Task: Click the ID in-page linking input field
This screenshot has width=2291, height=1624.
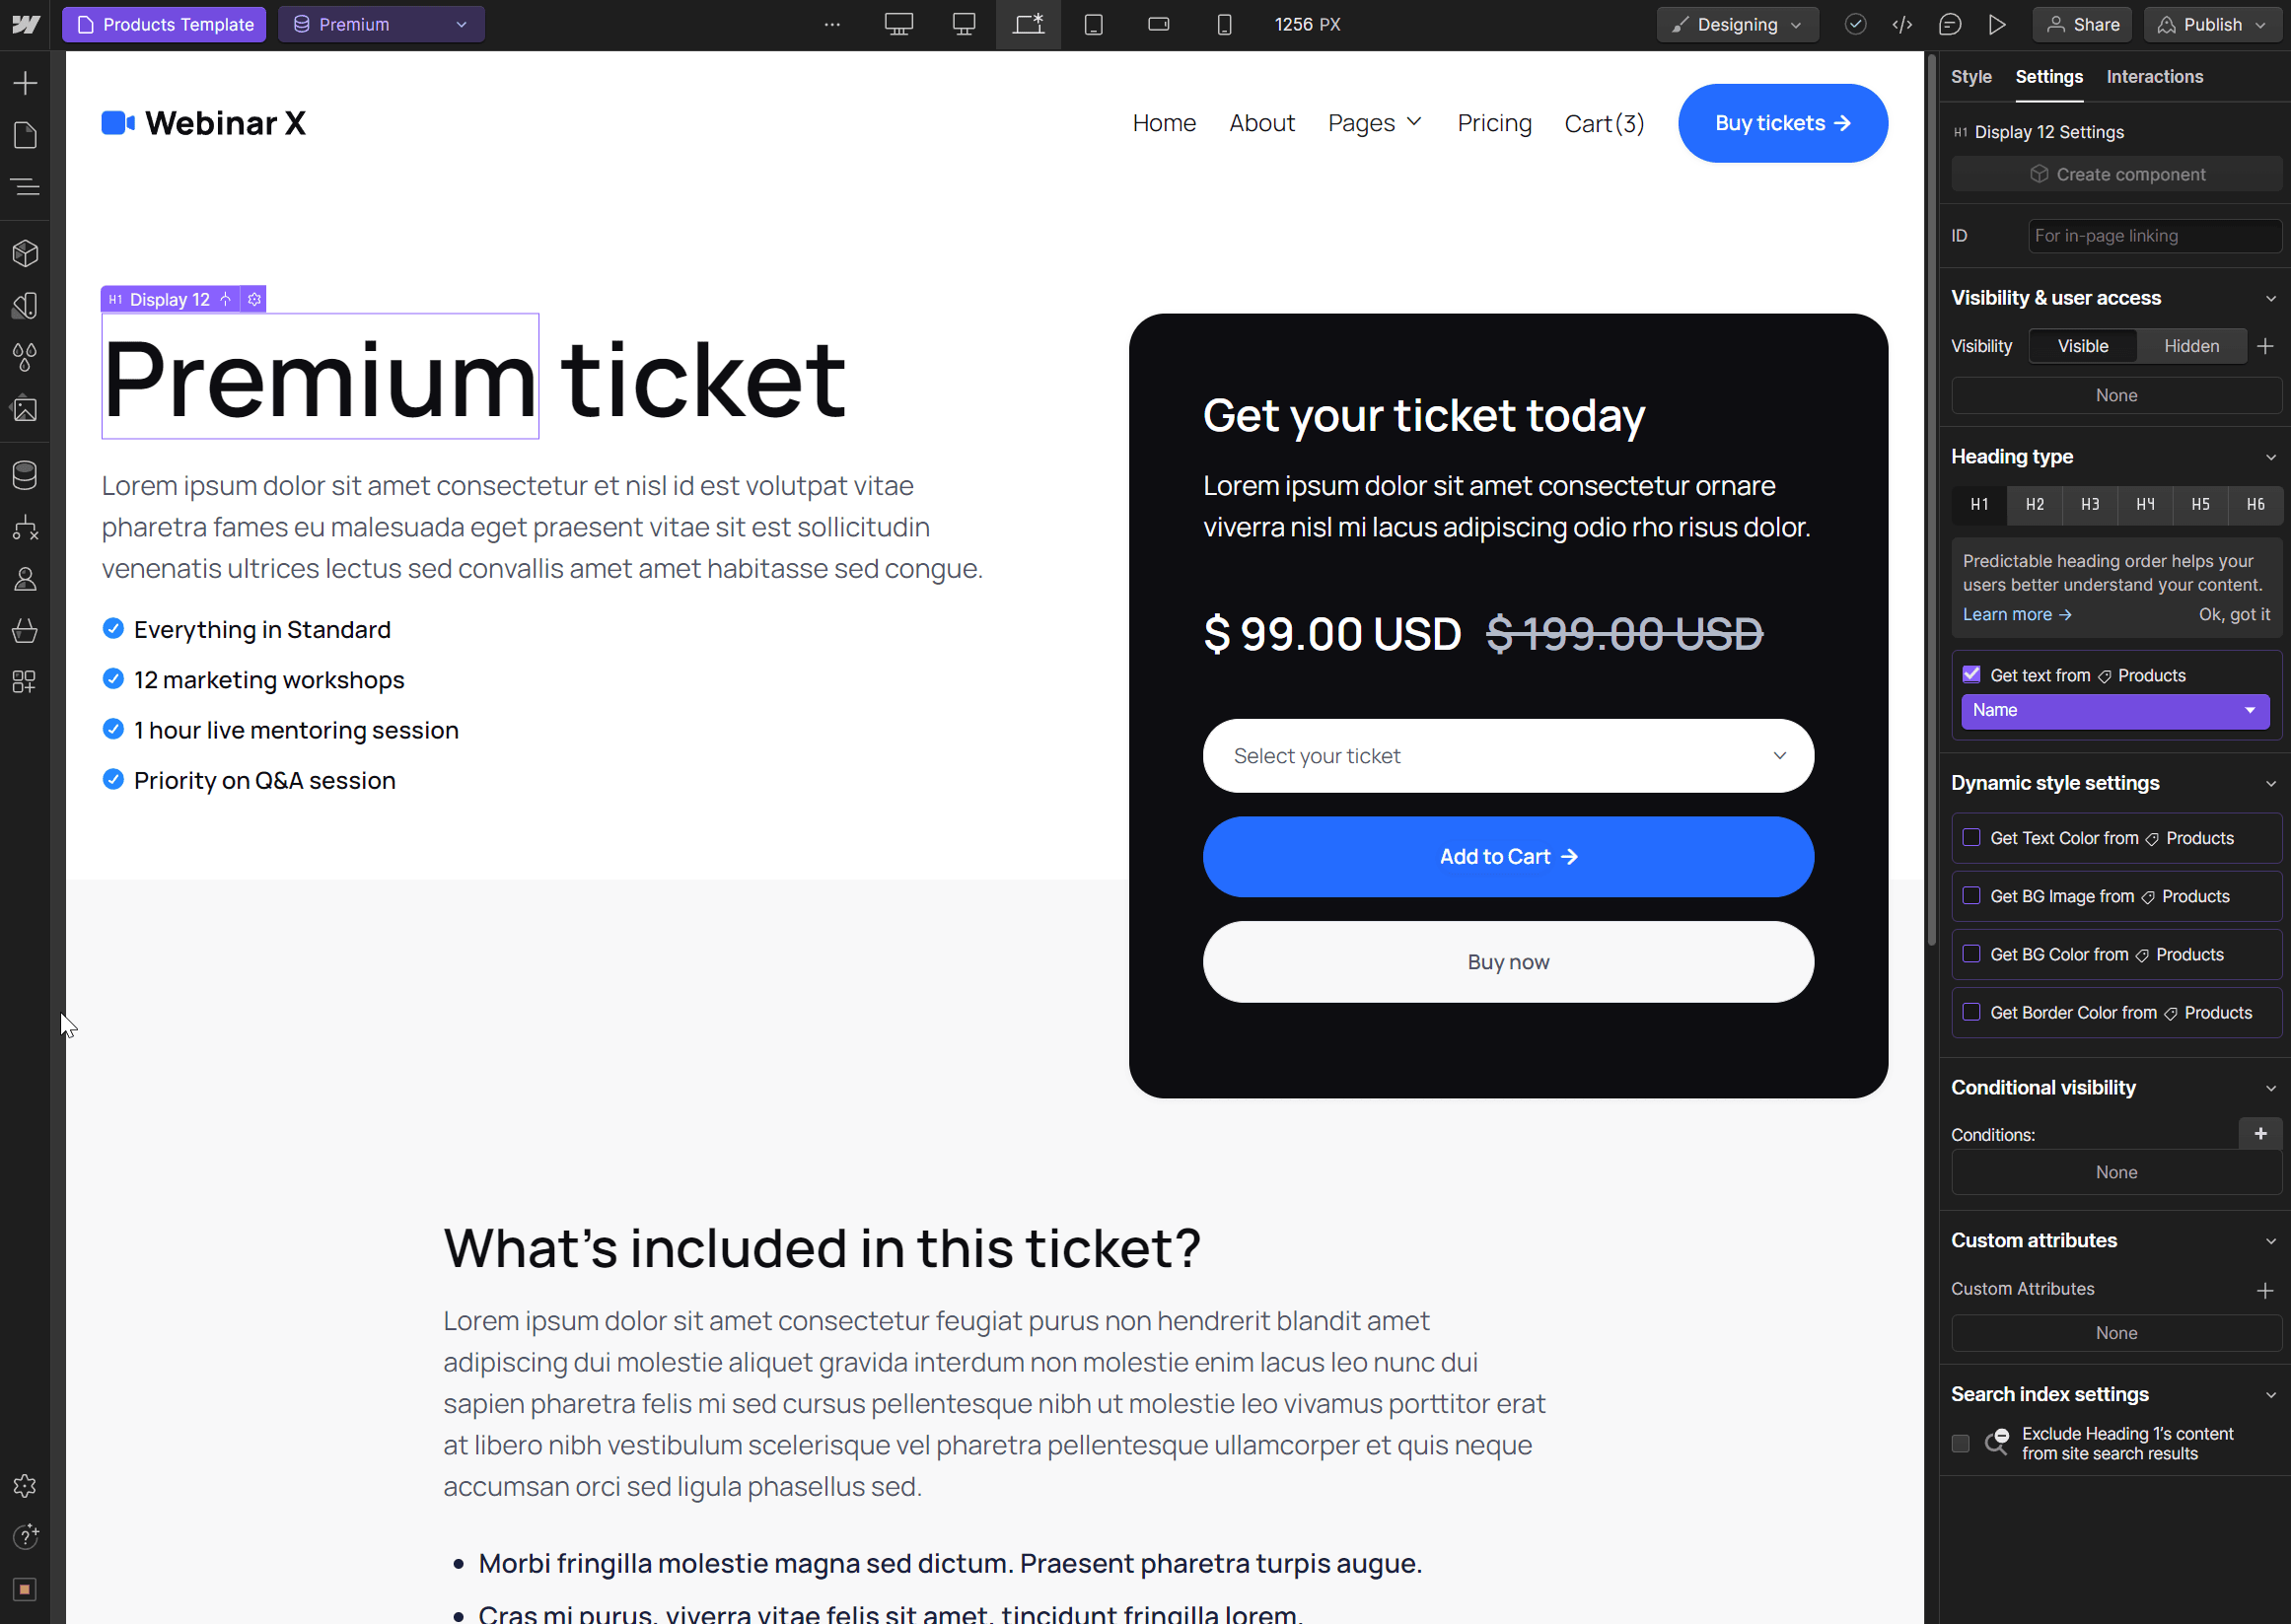Action: pos(2155,236)
